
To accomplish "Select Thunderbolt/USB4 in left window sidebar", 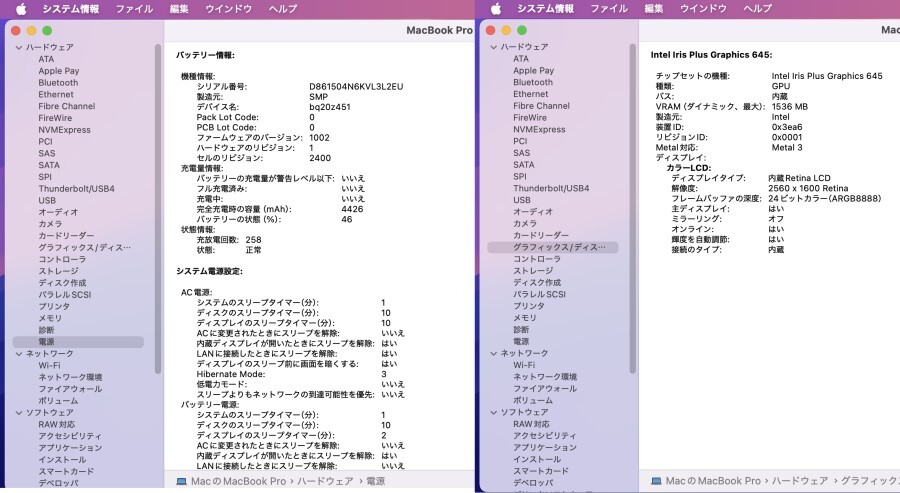I will click(76, 188).
